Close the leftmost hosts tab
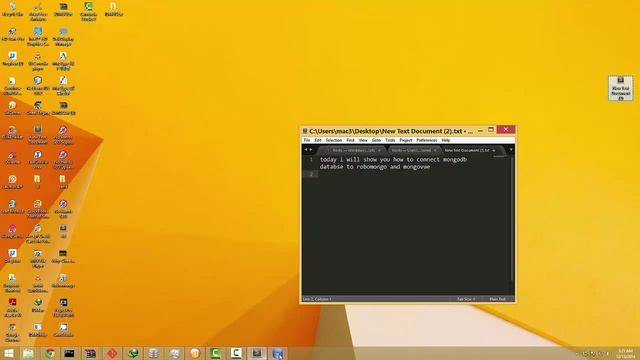Image resolution: width=640 pixels, height=360 pixels. pyautogui.click(x=379, y=150)
